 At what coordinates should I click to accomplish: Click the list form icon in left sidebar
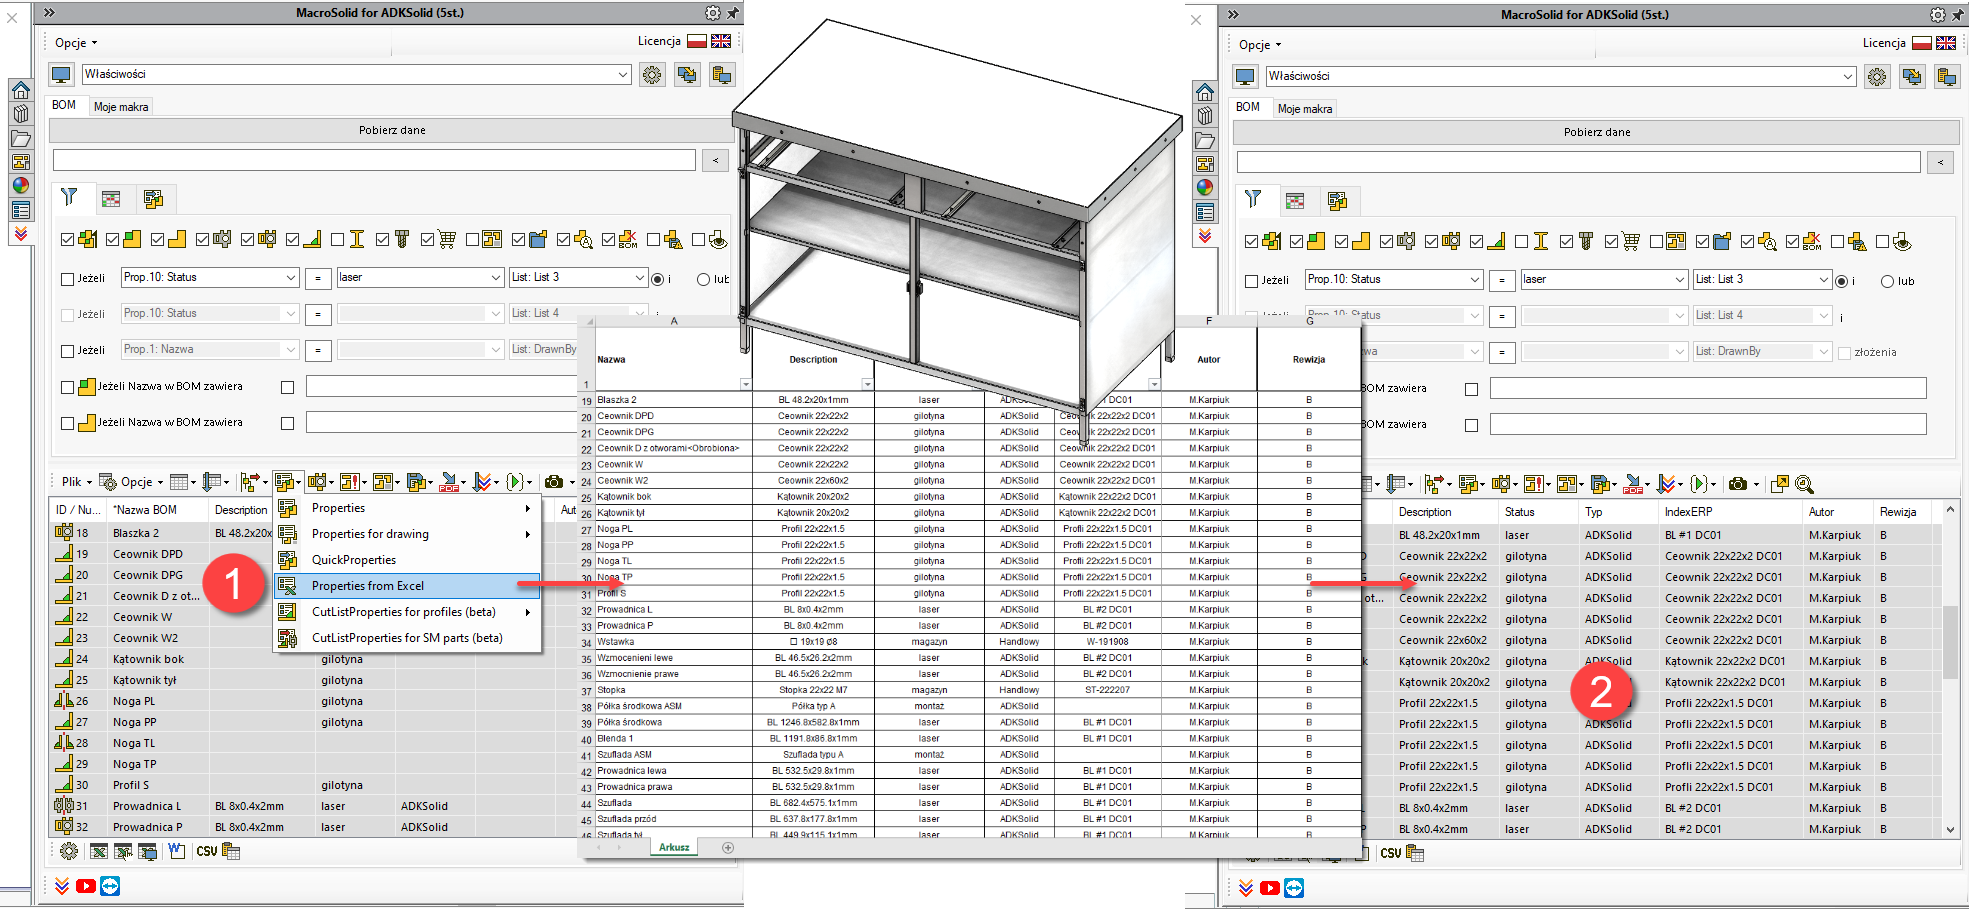pyautogui.click(x=20, y=210)
